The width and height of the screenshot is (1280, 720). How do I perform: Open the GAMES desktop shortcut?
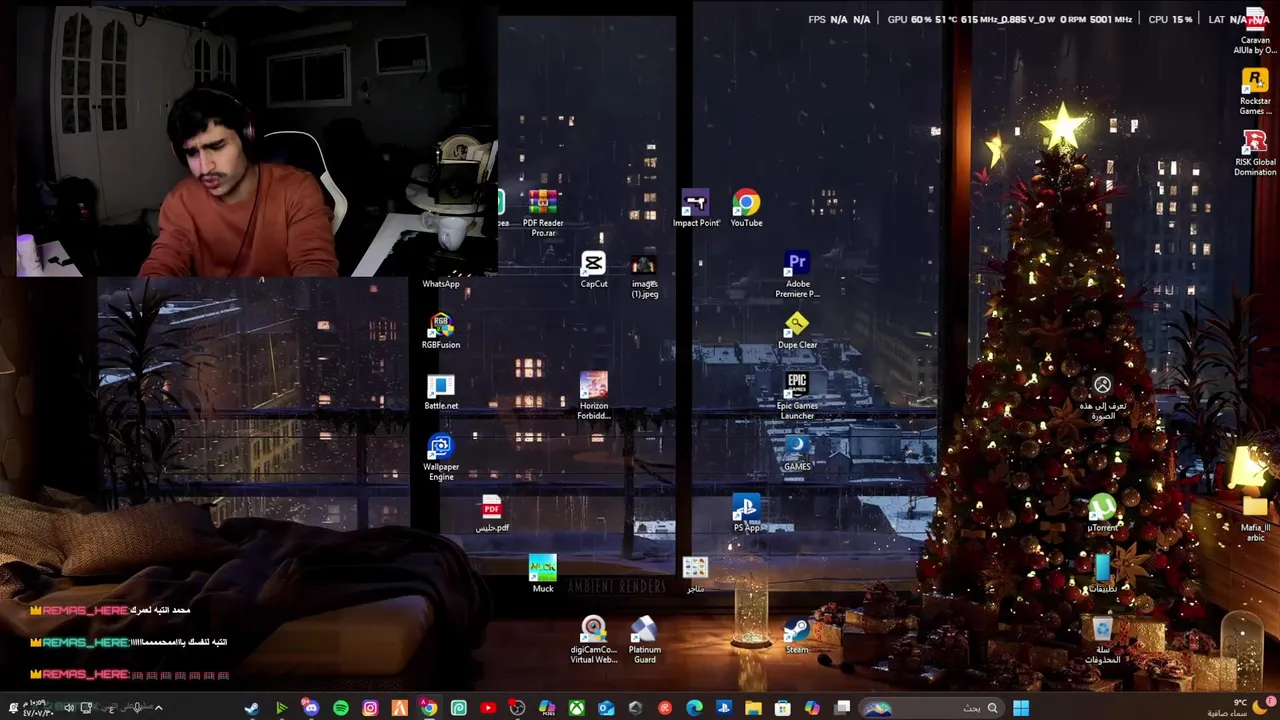(797, 453)
